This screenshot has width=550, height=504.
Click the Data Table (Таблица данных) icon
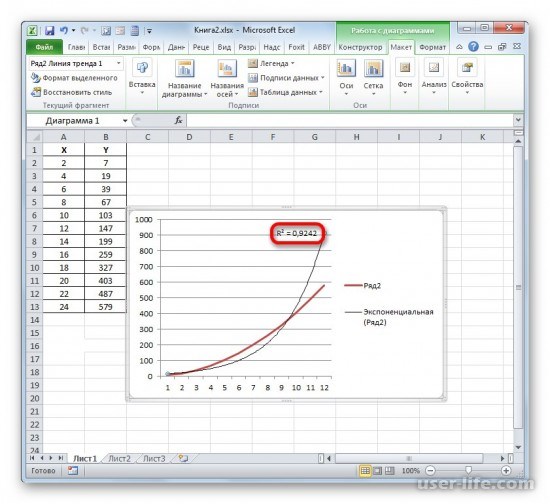click(x=253, y=92)
